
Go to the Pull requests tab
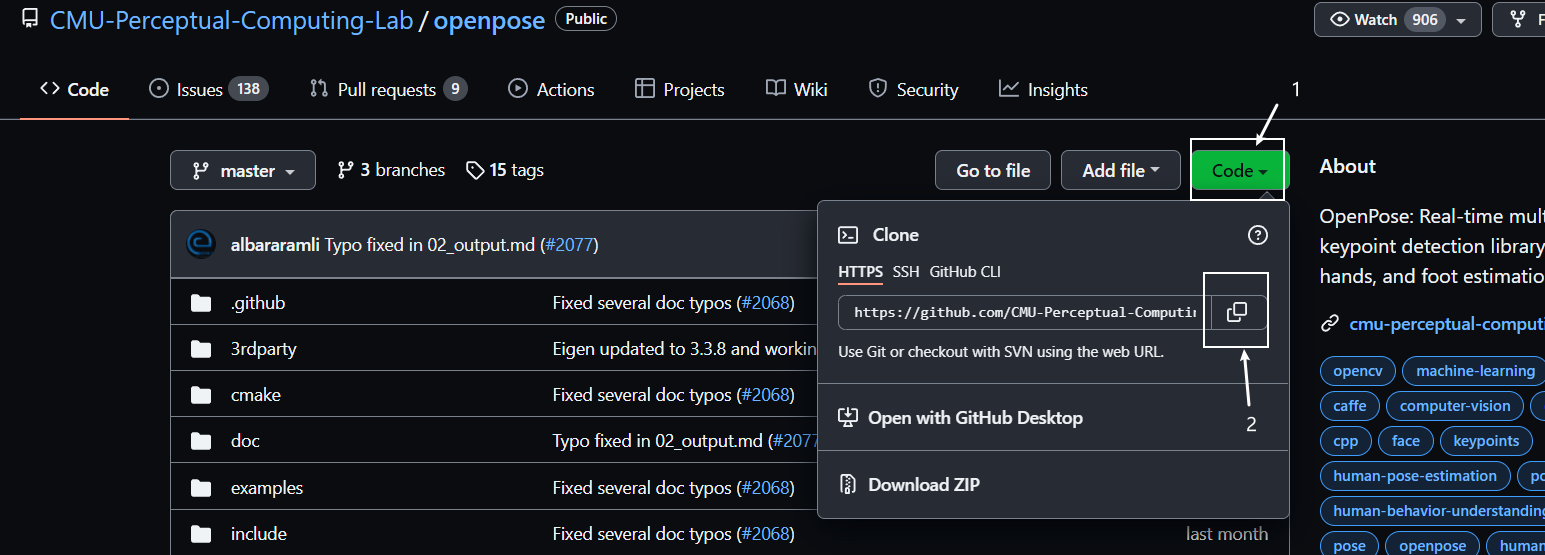pos(388,89)
